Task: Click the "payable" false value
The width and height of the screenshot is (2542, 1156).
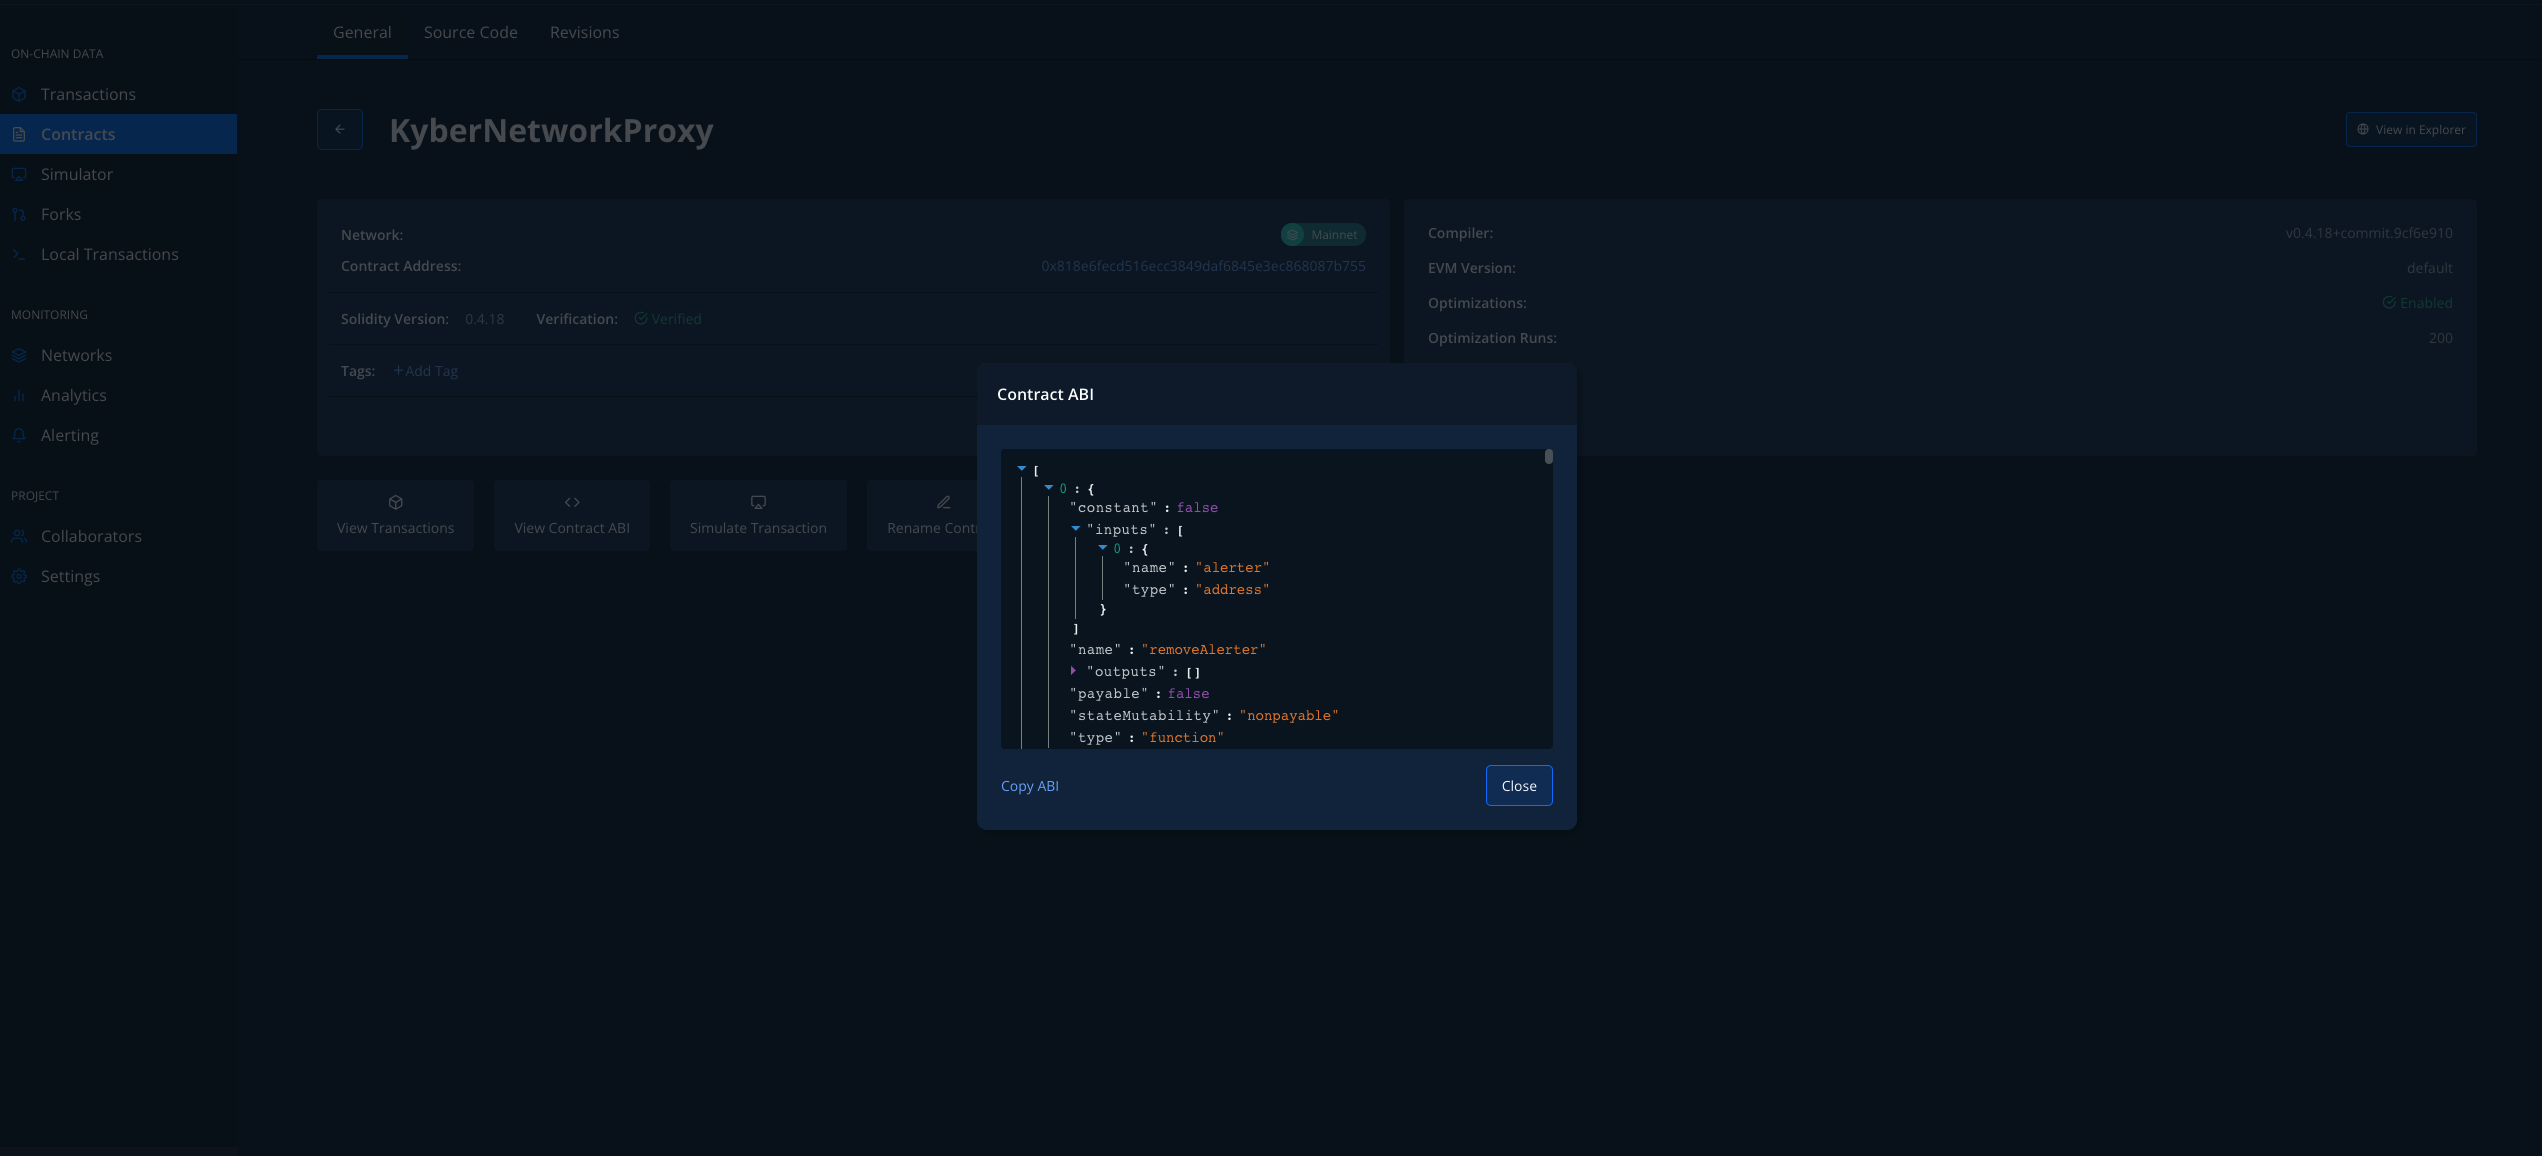Action: click(1188, 694)
